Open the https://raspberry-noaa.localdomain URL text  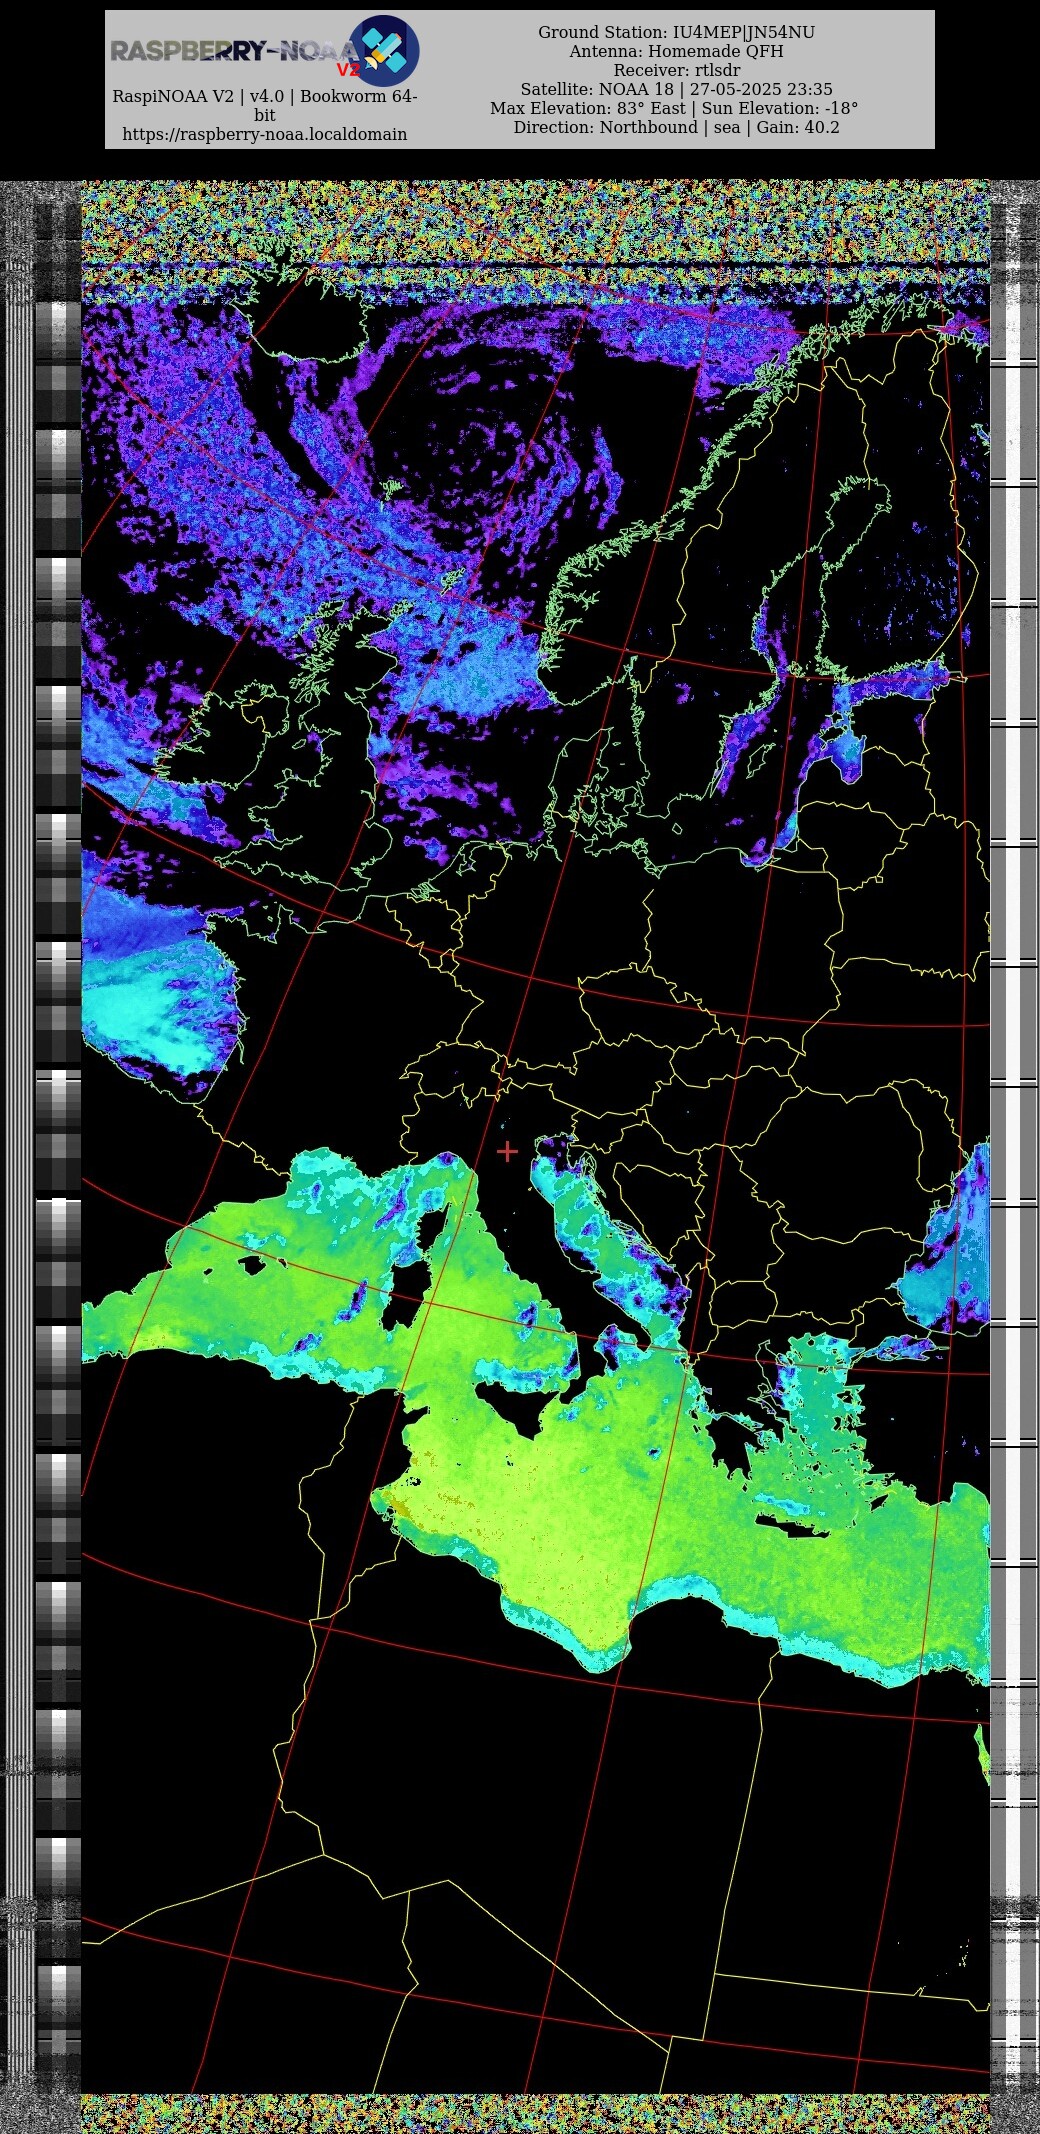265,134
